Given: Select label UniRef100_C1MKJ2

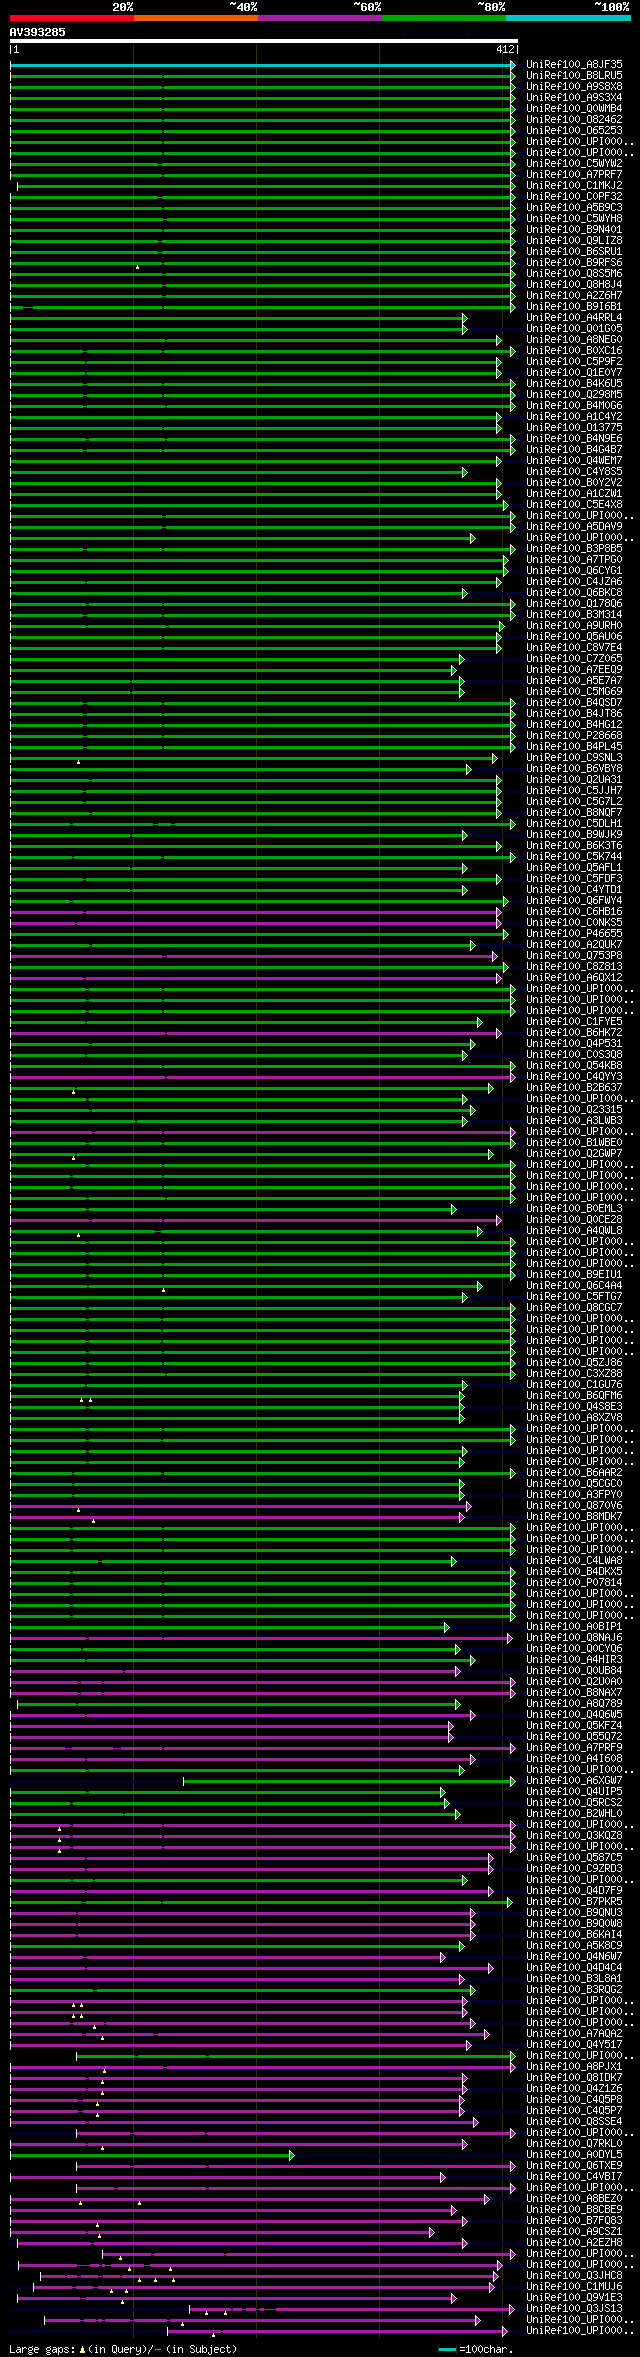Looking at the screenshot, I should coord(574,186).
